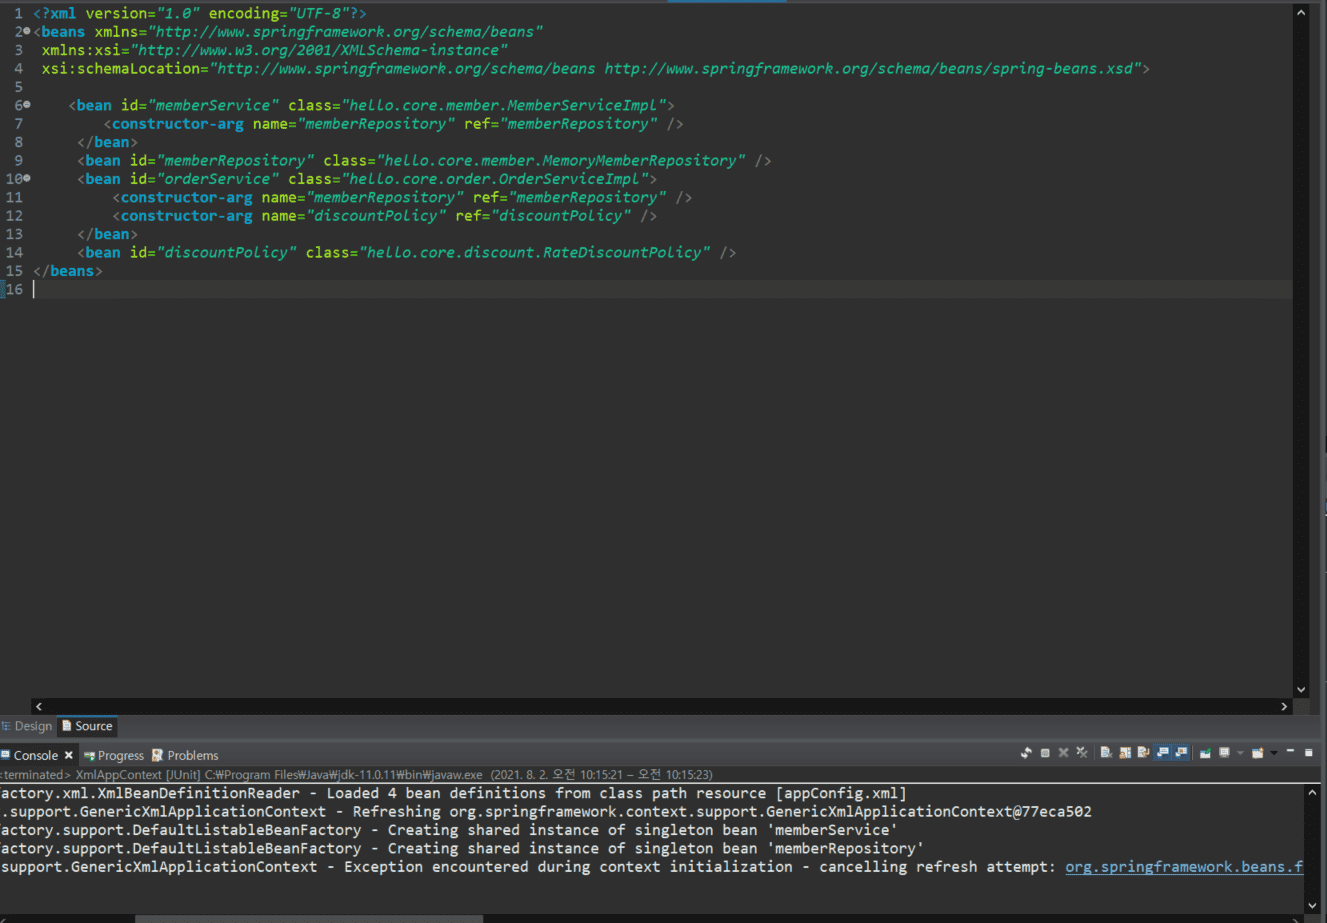Click the editor vertical scrollbar up arrow
Viewport: 1327px width, 923px height.
(1301, 13)
